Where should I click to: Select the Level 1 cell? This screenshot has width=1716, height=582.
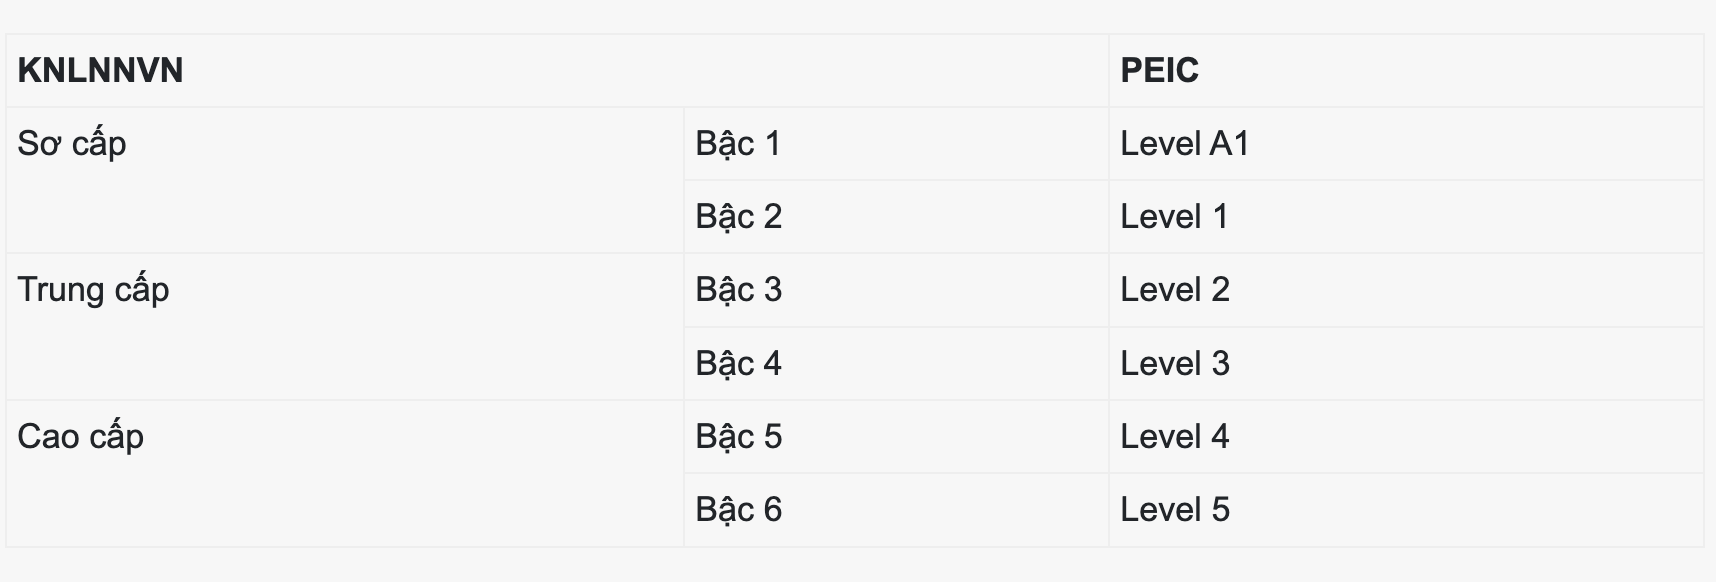[1174, 217]
